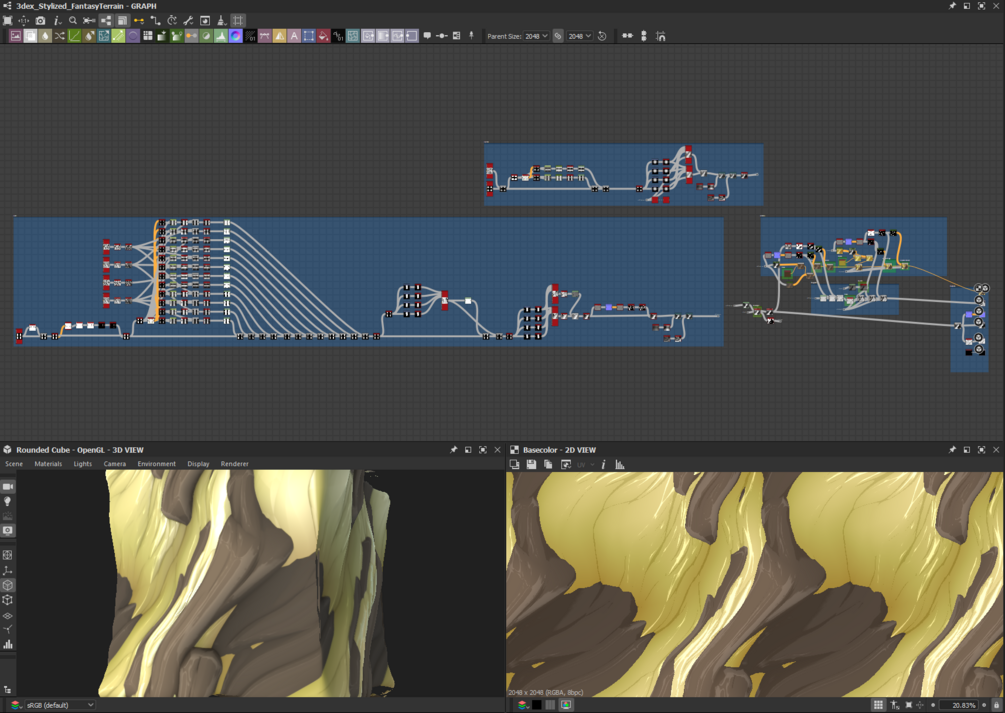Click the light bulb icon in 3D view sidebar

8,501
